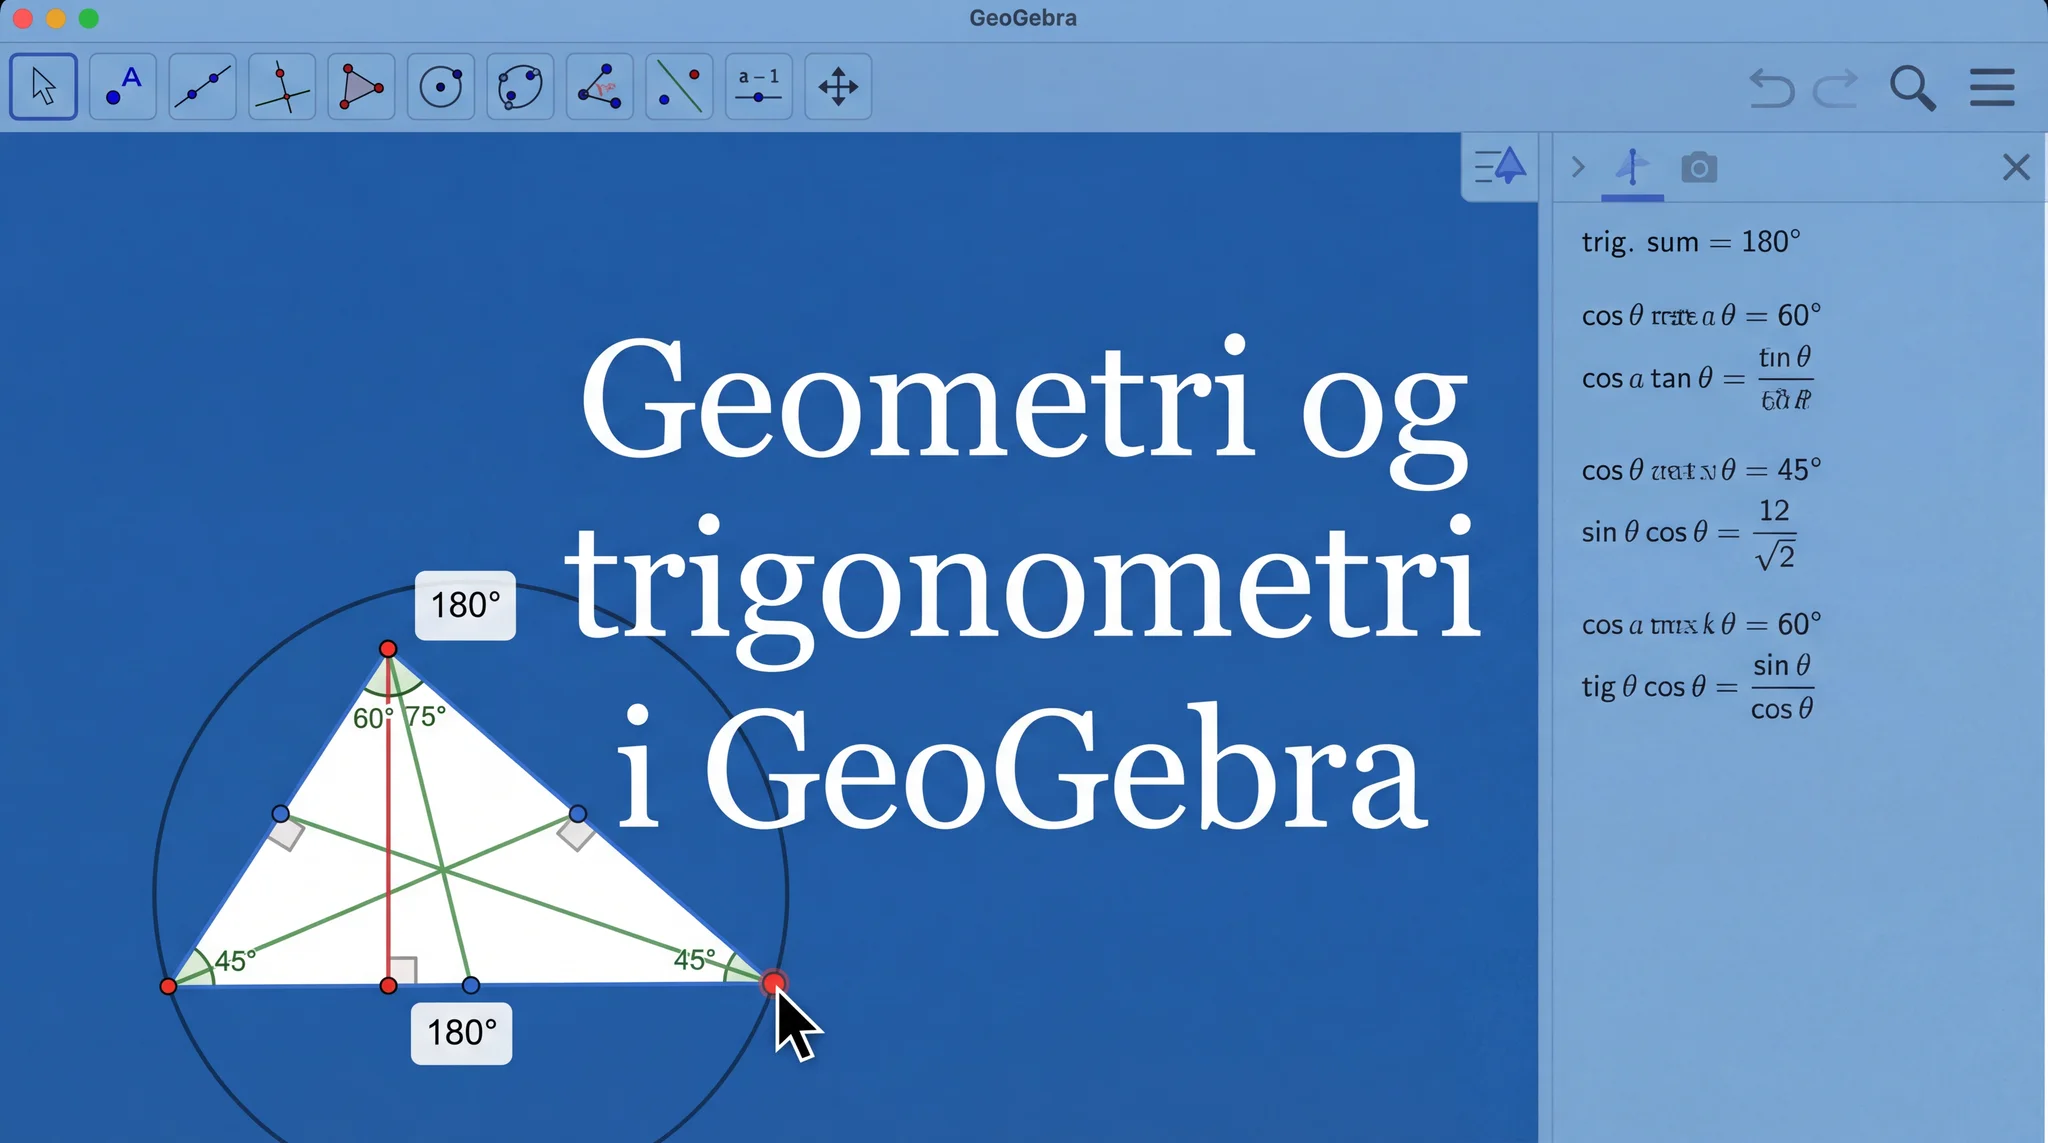Viewport: 2048px width, 1143px height.
Task: Click the left 45° angle label
Action: pos(235,961)
